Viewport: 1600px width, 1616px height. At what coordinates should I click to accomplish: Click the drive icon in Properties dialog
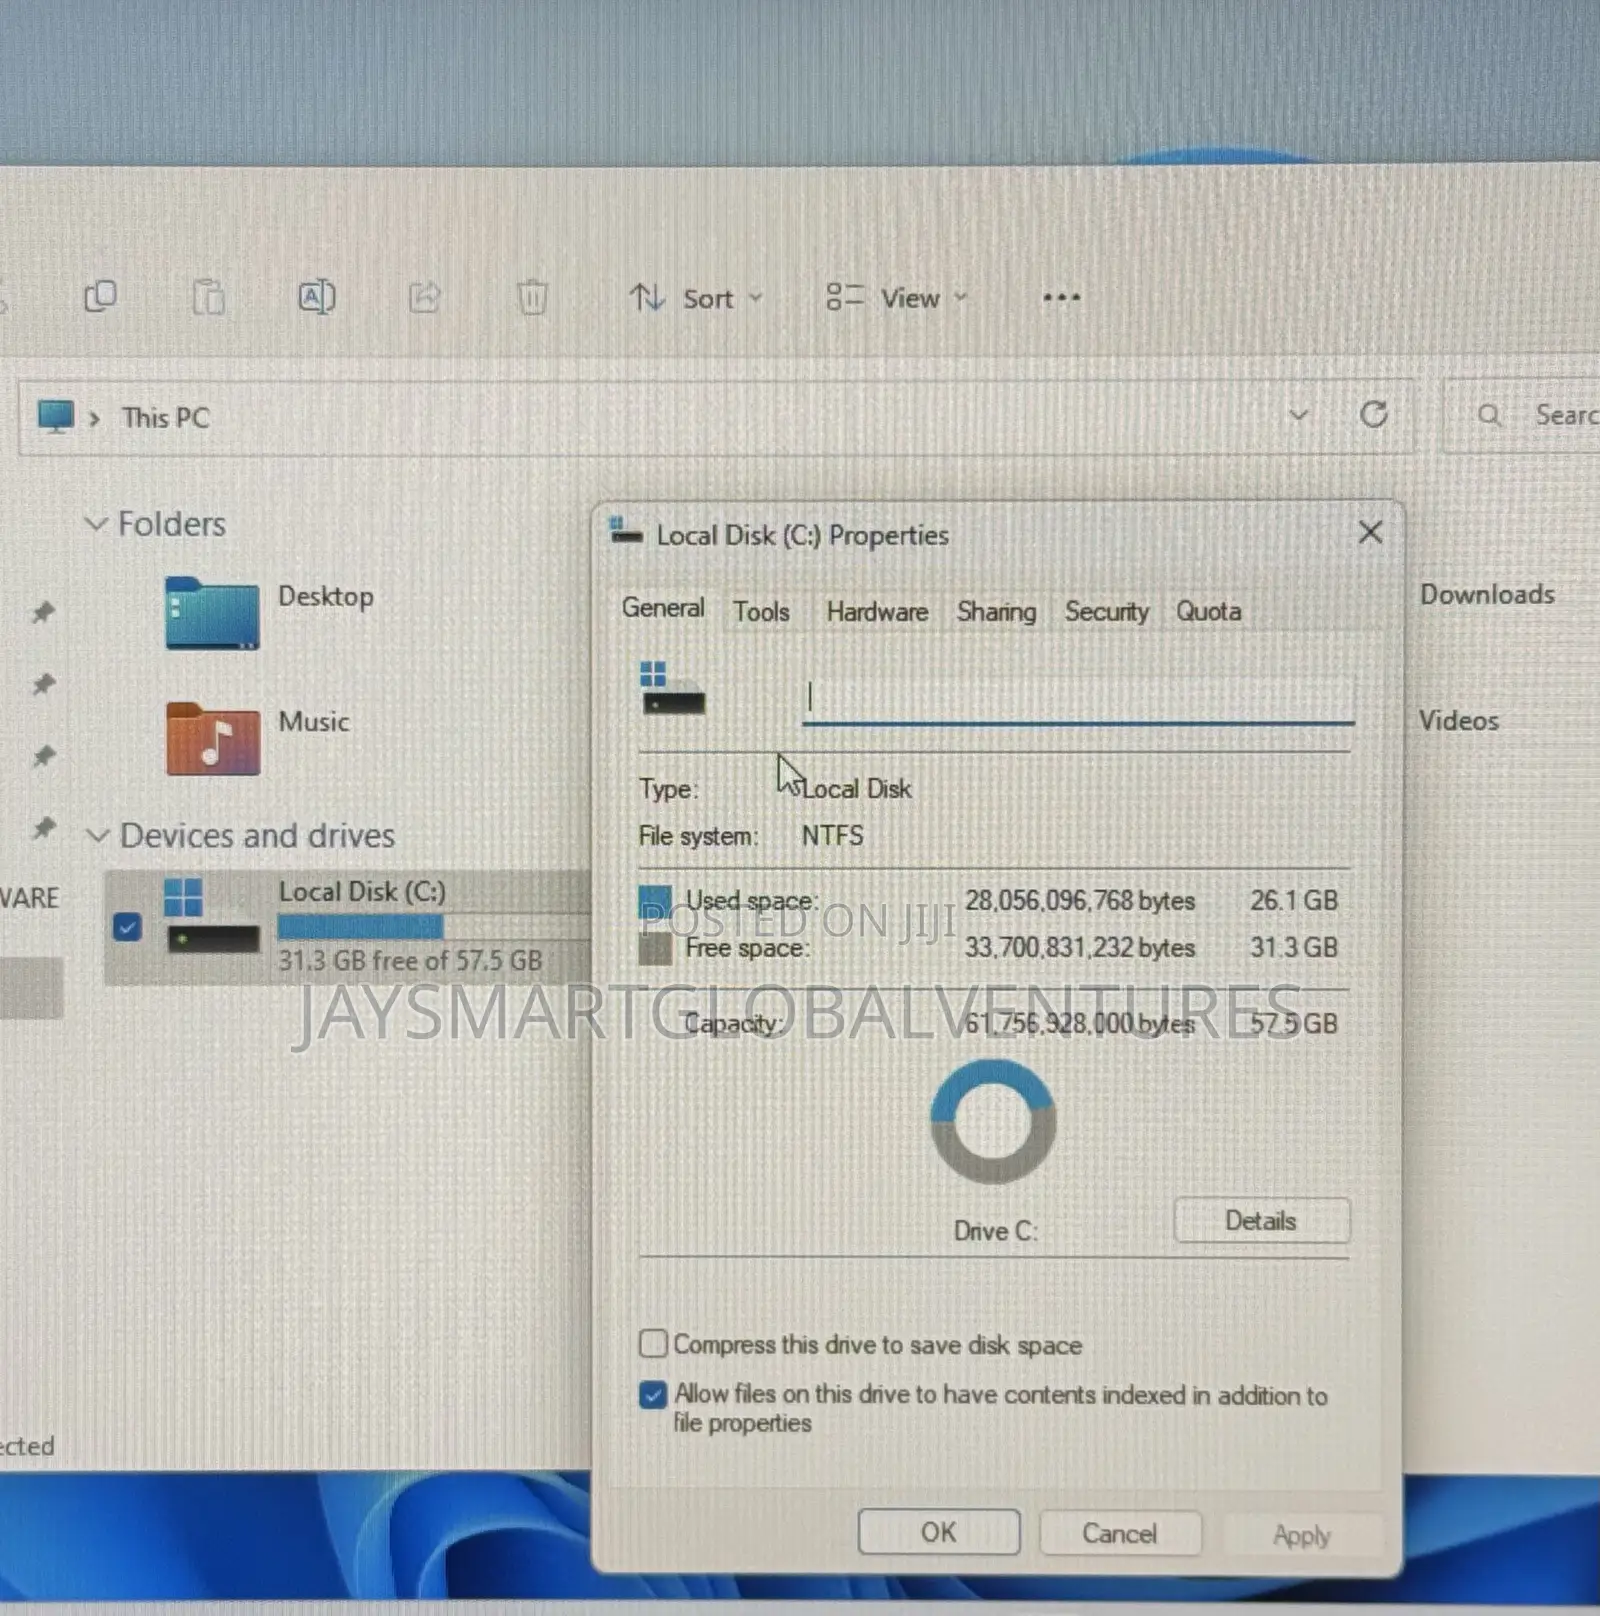tap(672, 689)
